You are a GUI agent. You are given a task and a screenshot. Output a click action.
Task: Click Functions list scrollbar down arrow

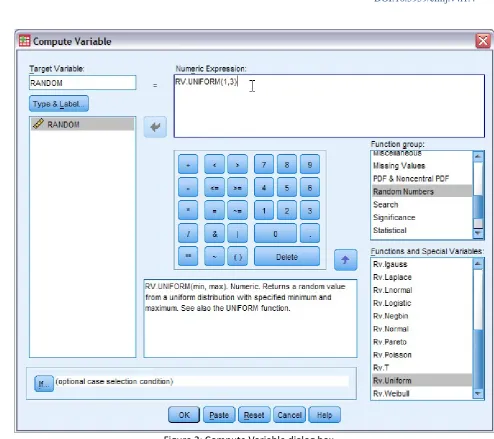pyautogui.click(x=478, y=394)
